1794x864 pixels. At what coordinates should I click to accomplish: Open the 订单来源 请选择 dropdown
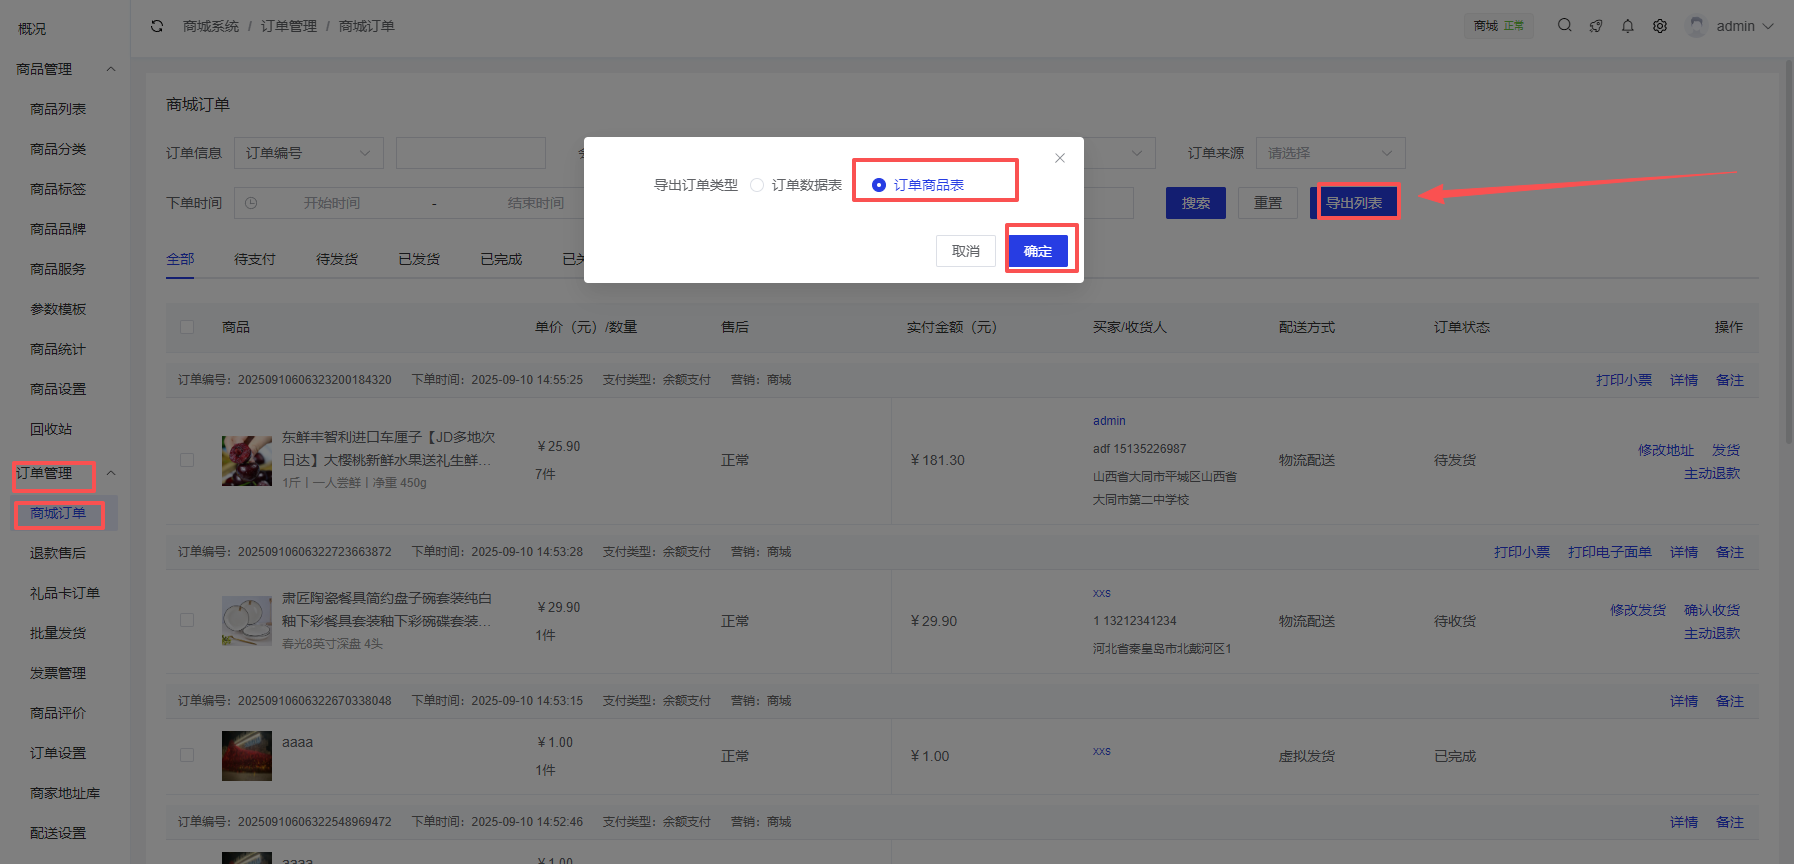click(x=1330, y=153)
